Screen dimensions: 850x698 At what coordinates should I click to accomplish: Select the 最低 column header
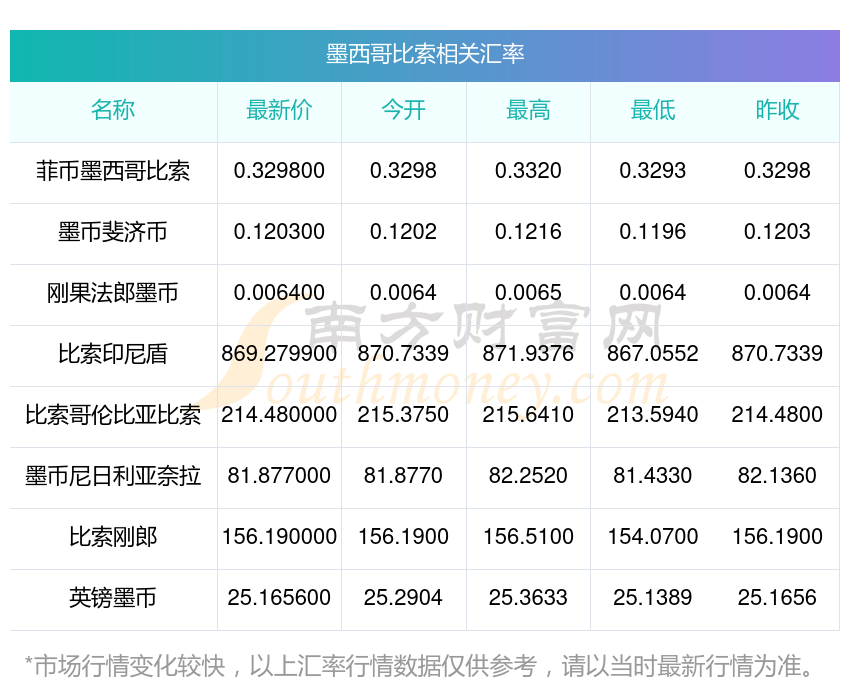click(x=653, y=110)
